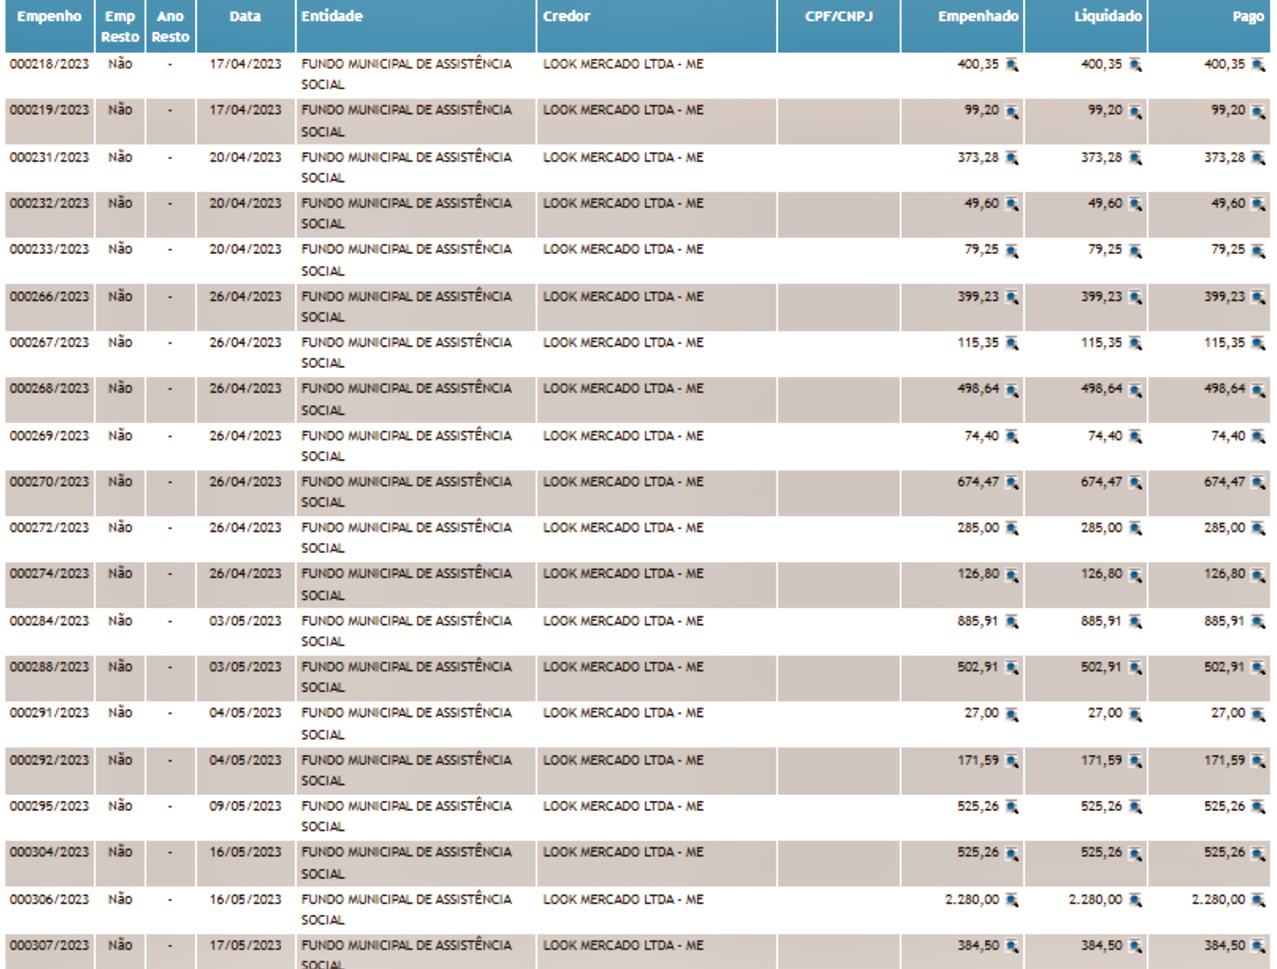Open Empenhado detail magnifier for empenho 000218/2023

point(1012,65)
